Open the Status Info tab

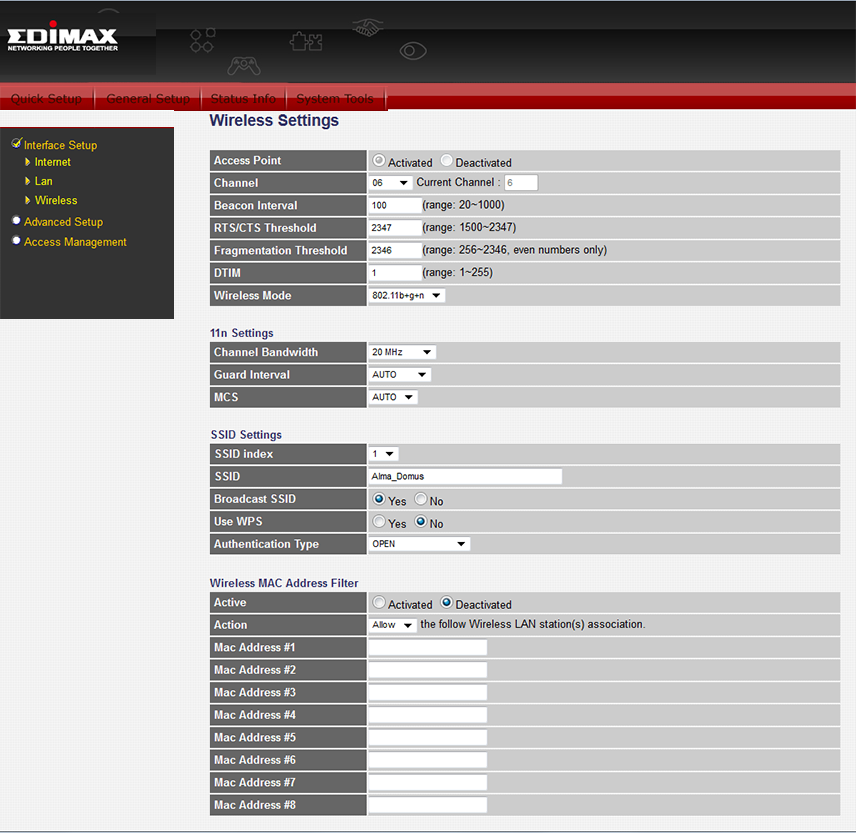coord(243,99)
